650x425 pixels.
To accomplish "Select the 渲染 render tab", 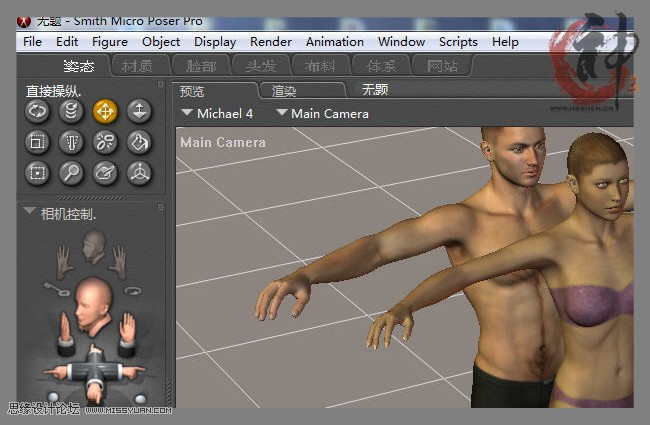I will 303,91.
